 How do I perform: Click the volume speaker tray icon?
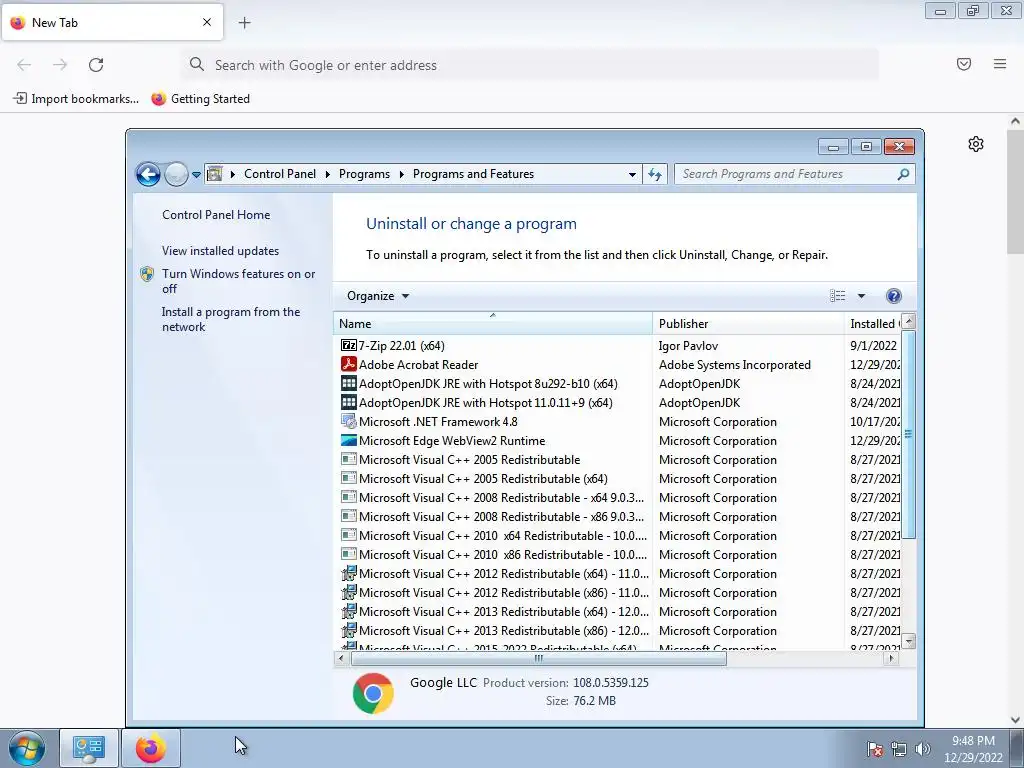(x=923, y=749)
